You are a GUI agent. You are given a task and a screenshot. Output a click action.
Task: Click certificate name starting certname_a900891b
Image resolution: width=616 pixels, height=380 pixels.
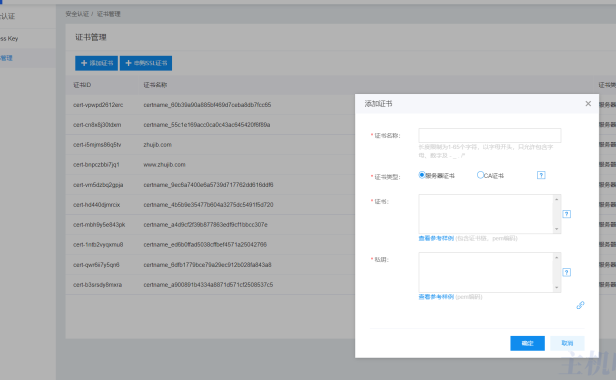coord(208,285)
